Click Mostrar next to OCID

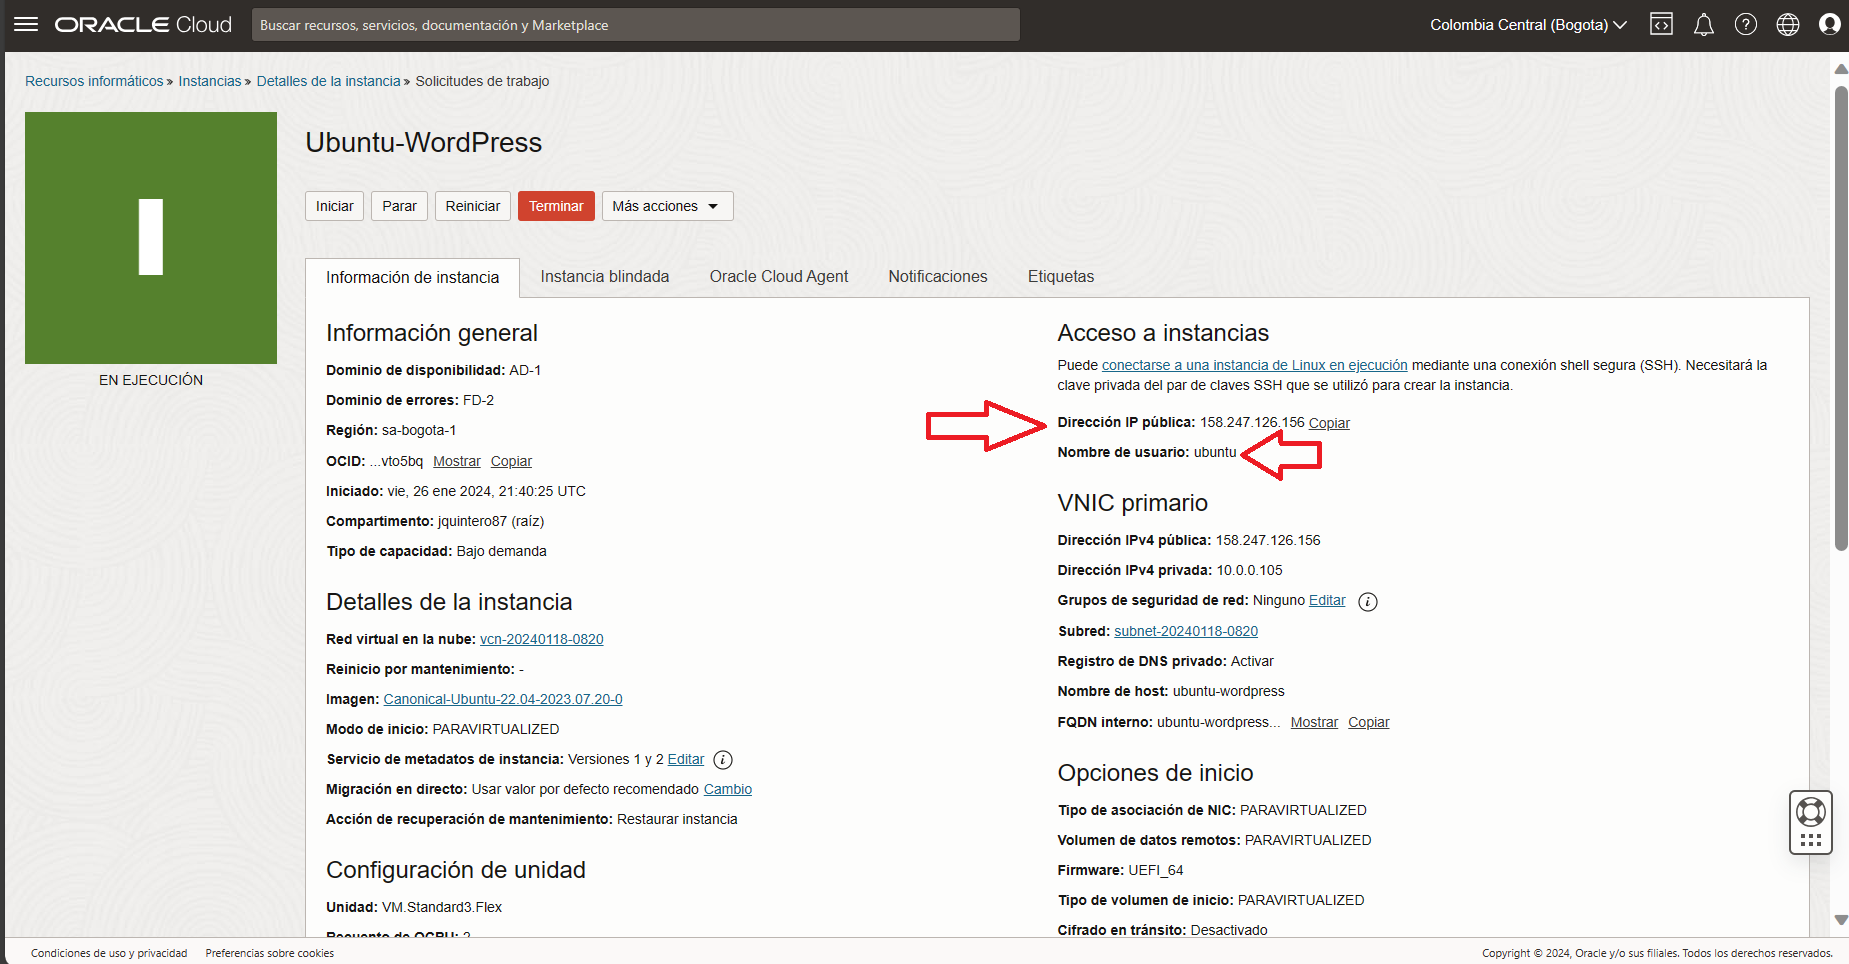pyautogui.click(x=457, y=461)
